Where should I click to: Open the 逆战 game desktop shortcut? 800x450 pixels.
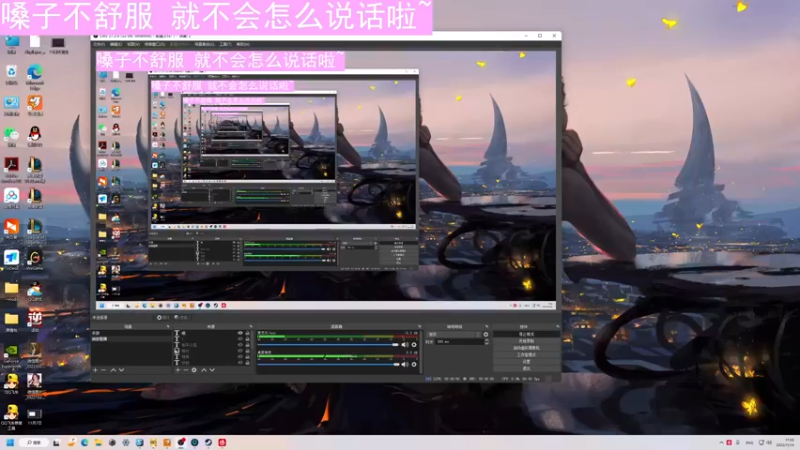pyautogui.click(x=35, y=322)
